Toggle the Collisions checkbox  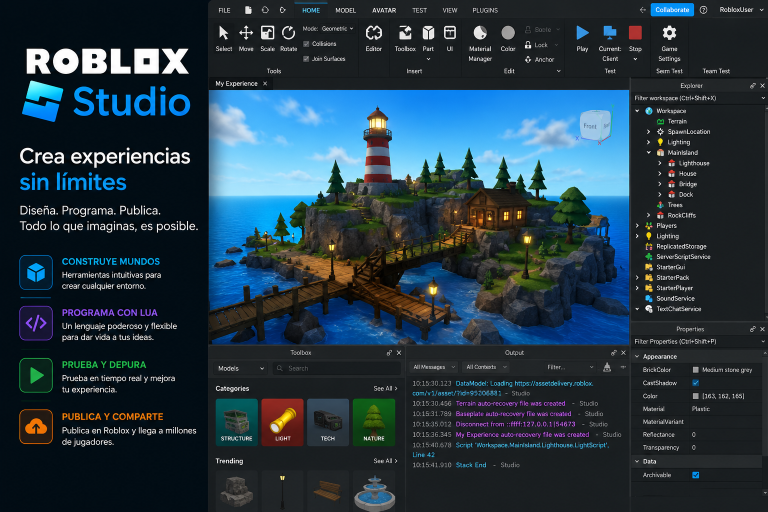click(306, 44)
